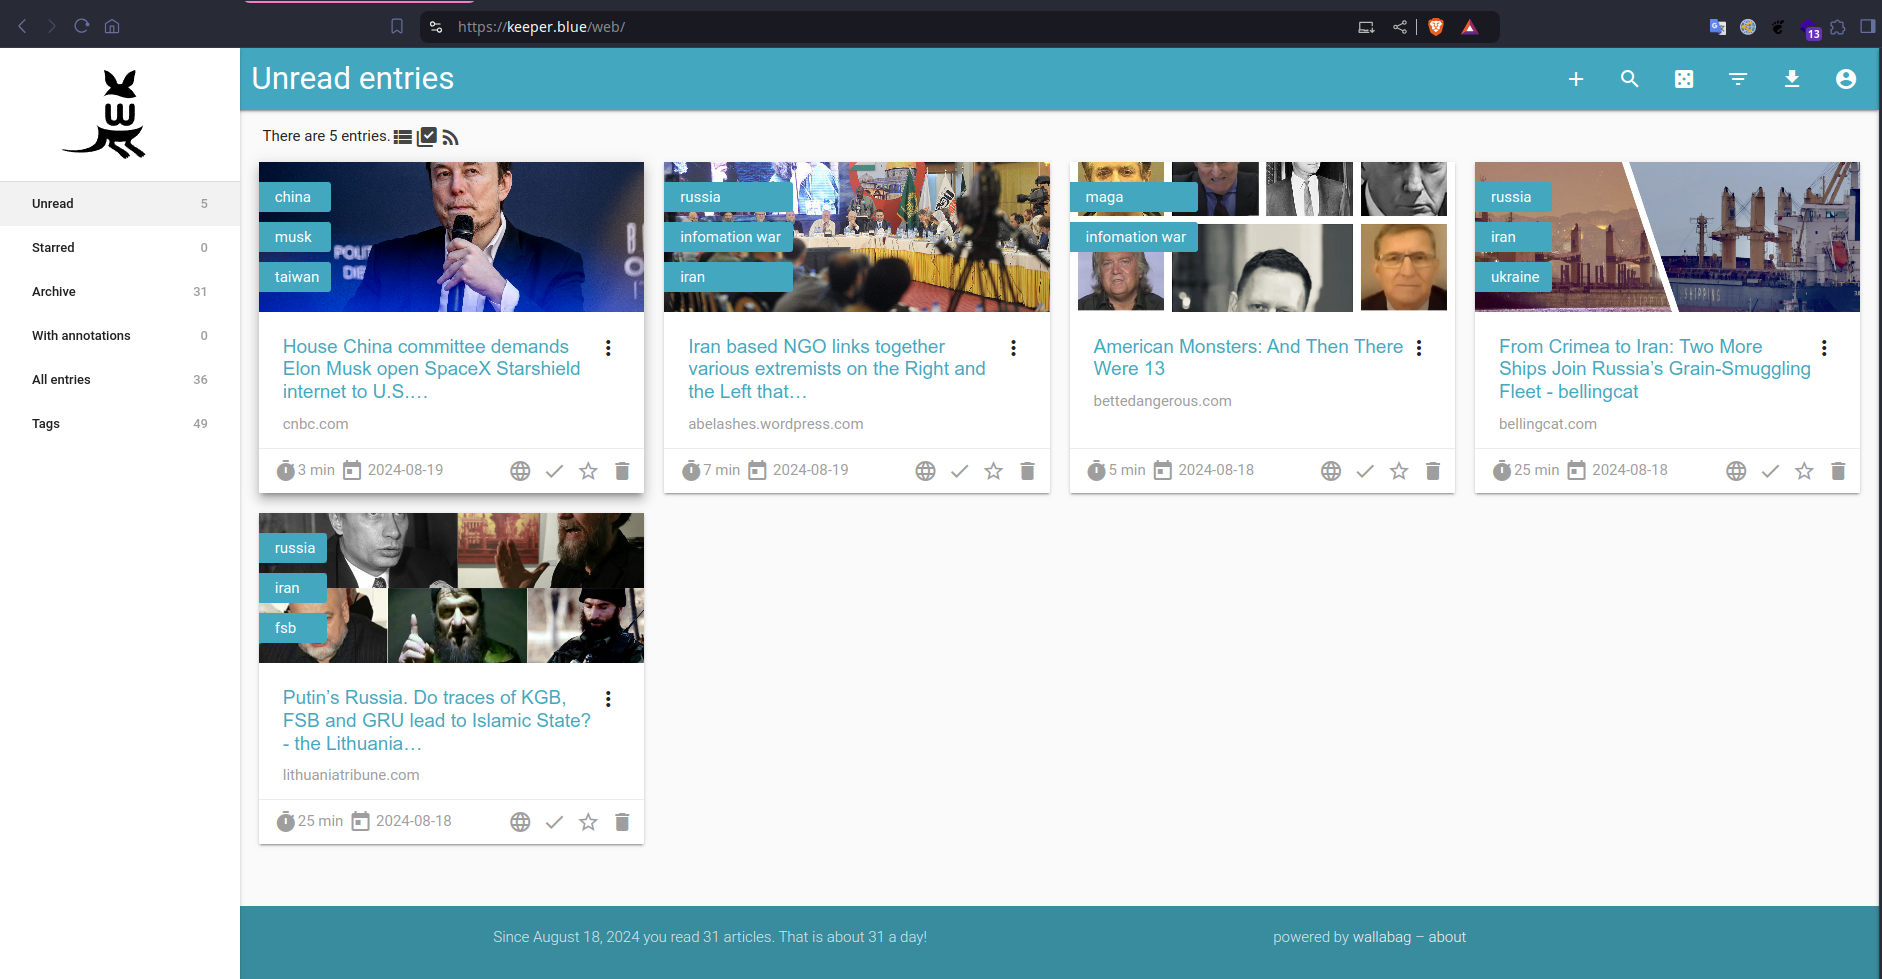Bookmark this page icon
This screenshot has height=979, width=1882.
[x=397, y=26]
